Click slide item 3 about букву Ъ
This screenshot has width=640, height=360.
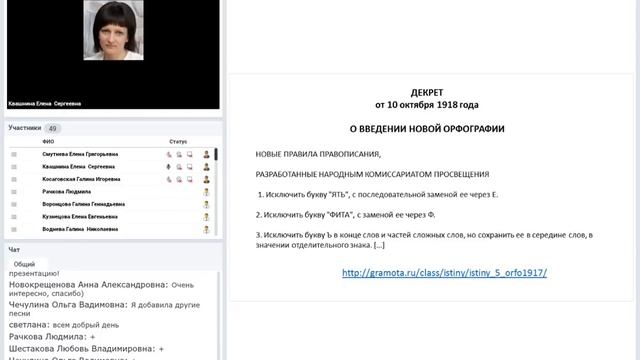pos(424,240)
